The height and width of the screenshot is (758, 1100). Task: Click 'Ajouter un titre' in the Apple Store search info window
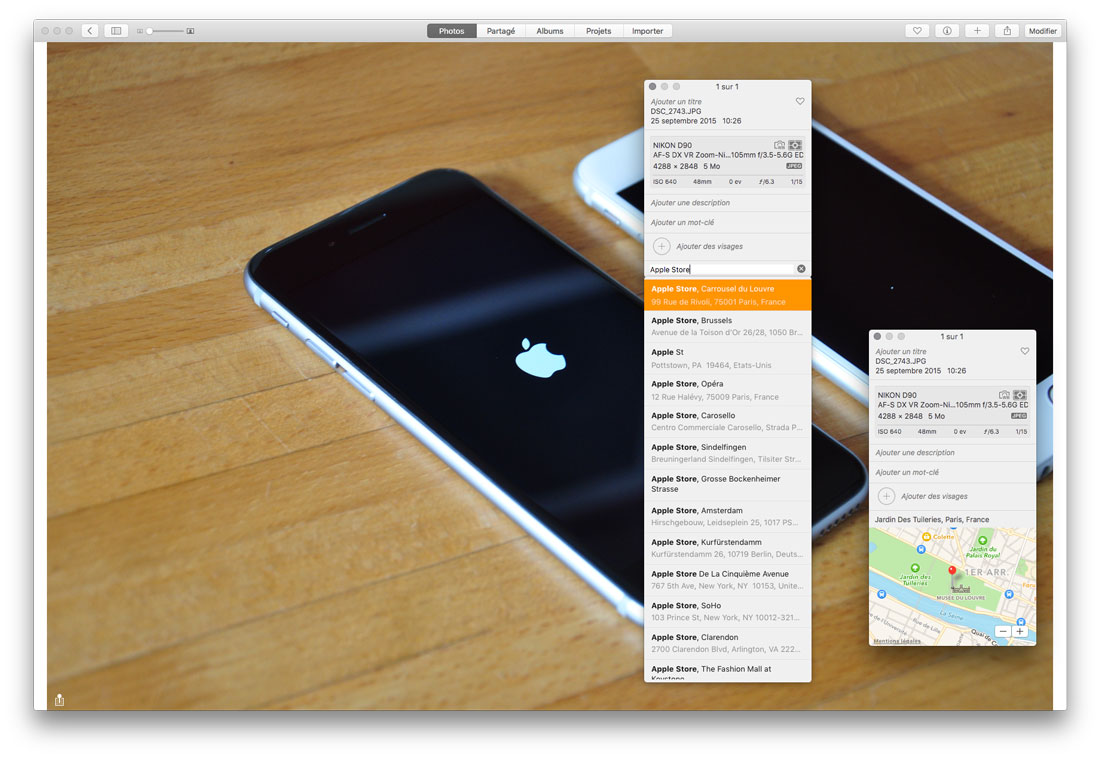[x=676, y=102]
